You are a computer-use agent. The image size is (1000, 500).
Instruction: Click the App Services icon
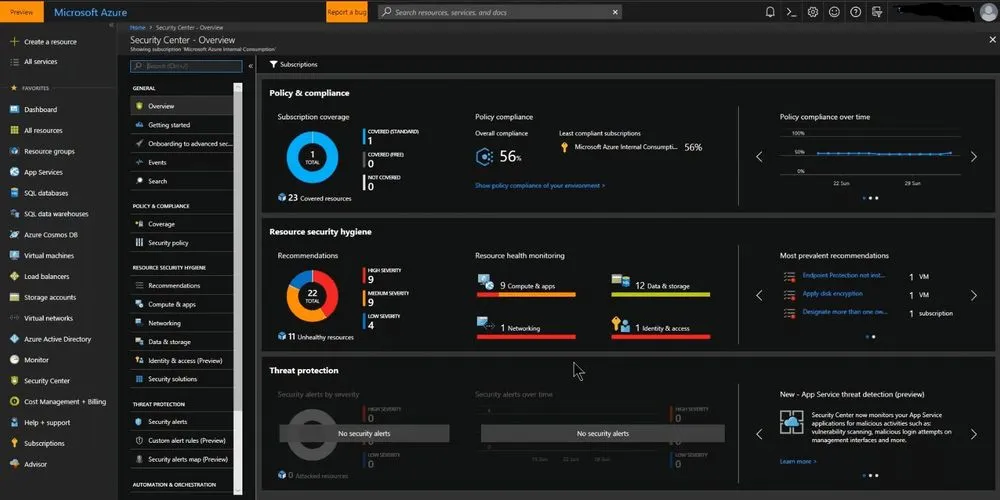coord(14,172)
